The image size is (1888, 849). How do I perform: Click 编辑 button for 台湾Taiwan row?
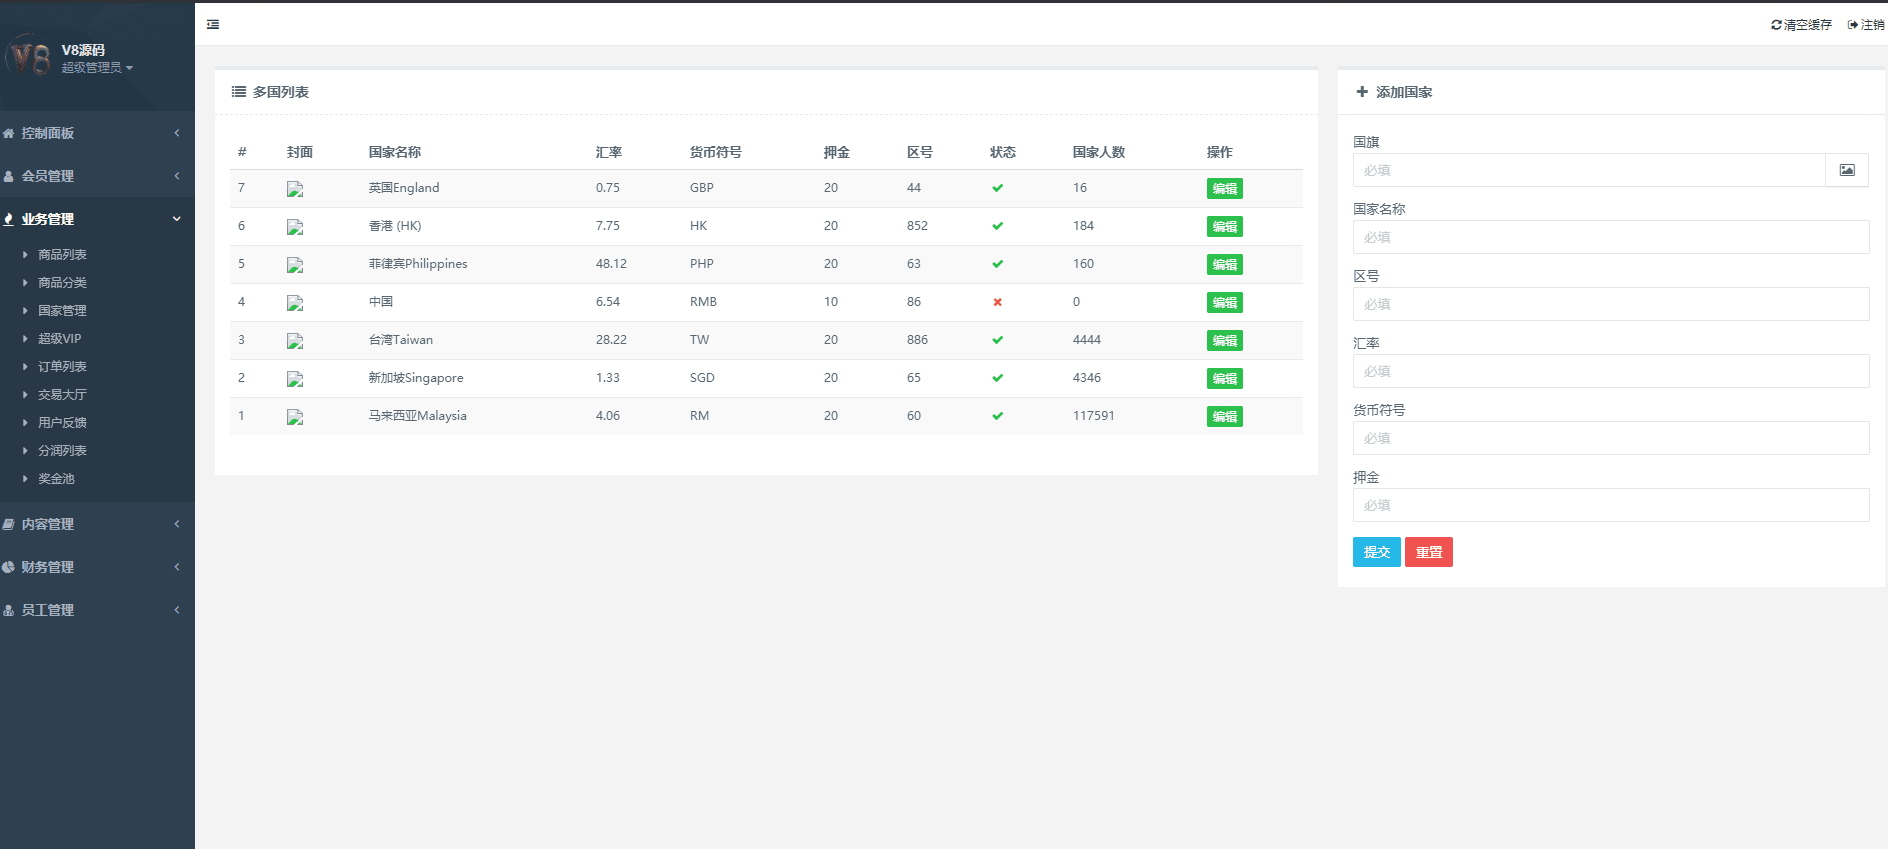pyautogui.click(x=1224, y=341)
